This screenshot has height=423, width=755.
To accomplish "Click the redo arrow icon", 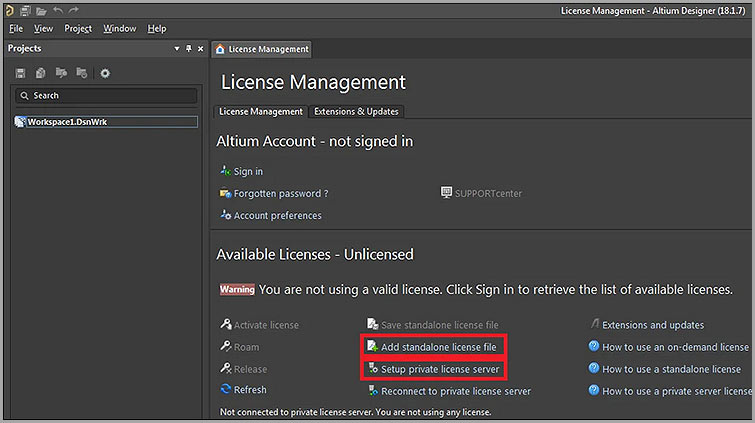I will point(74,10).
